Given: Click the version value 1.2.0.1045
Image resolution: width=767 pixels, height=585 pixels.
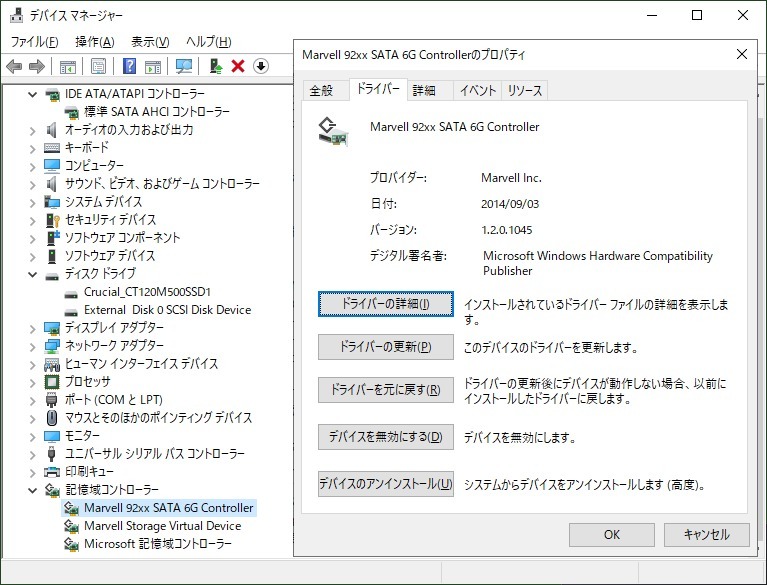Looking at the screenshot, I should [x=506, y=230].
